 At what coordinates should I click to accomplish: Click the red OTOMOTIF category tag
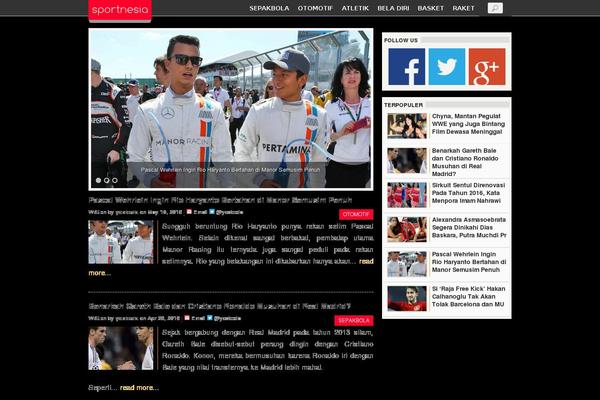[x=356, y=214]
